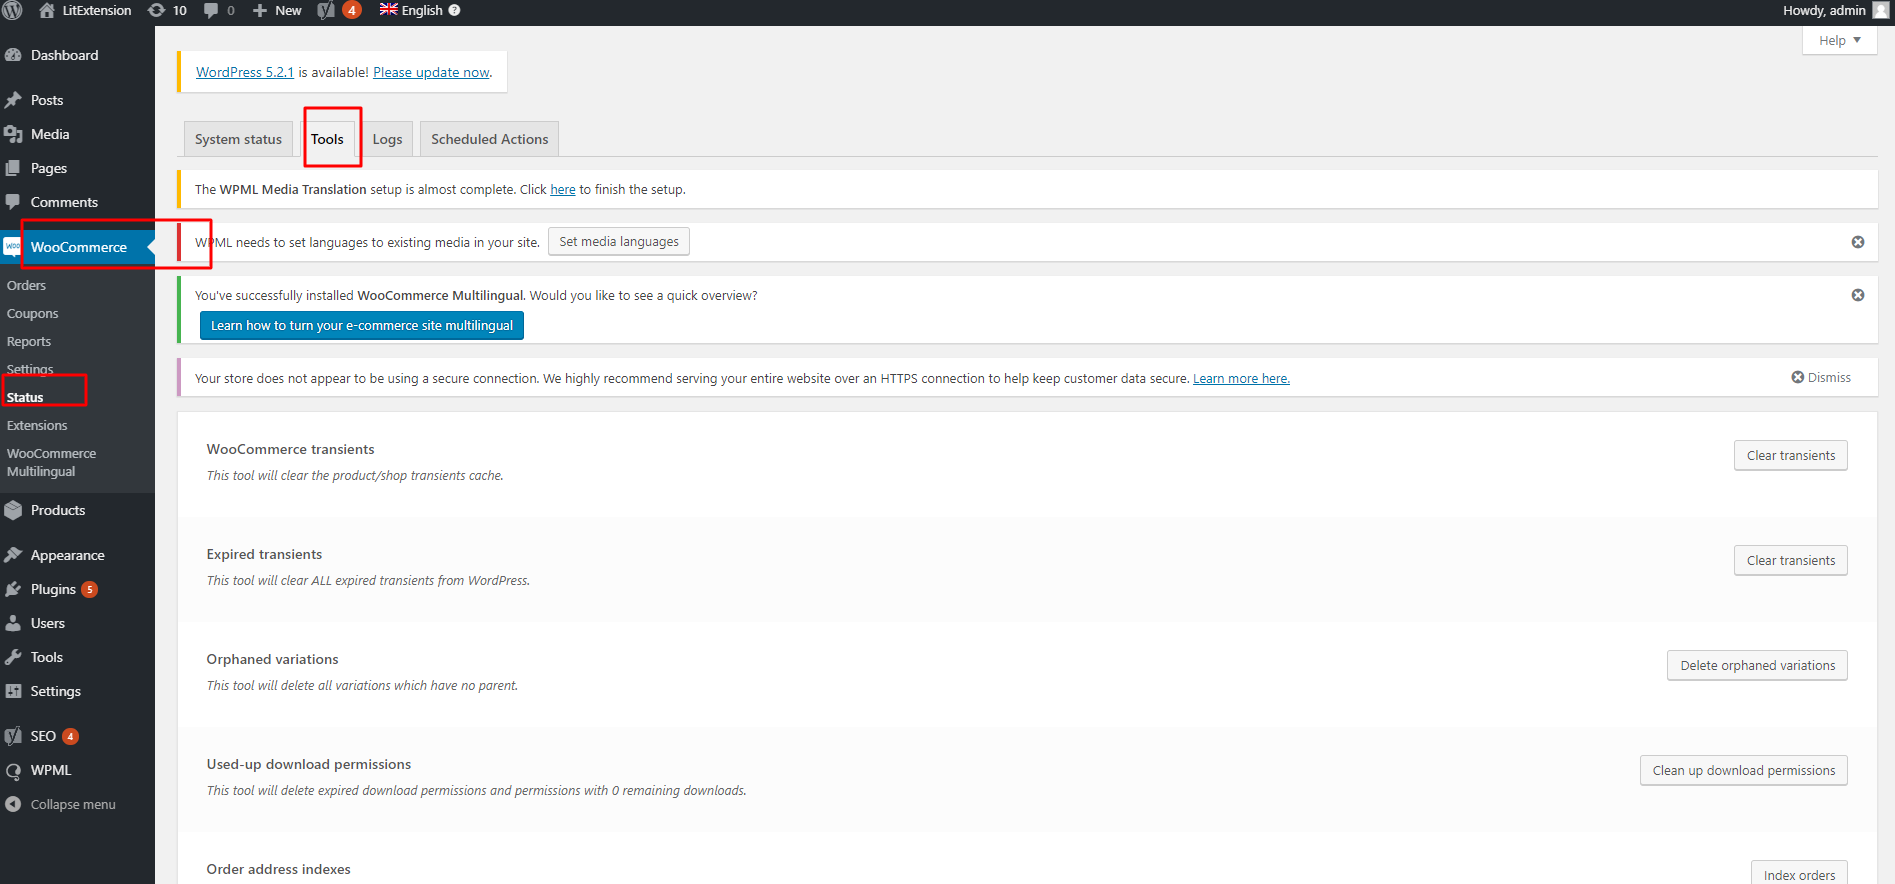1895x884 pixels.
Task: Switch to the System status tab
Action: click(x=238, y=139)
